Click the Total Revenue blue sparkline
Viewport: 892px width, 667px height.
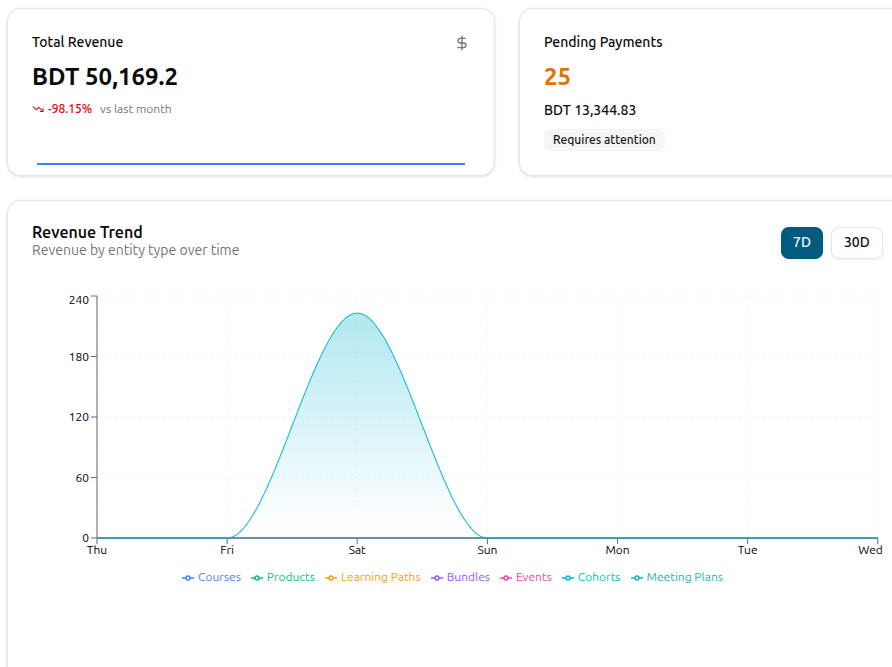click(251, 164)
